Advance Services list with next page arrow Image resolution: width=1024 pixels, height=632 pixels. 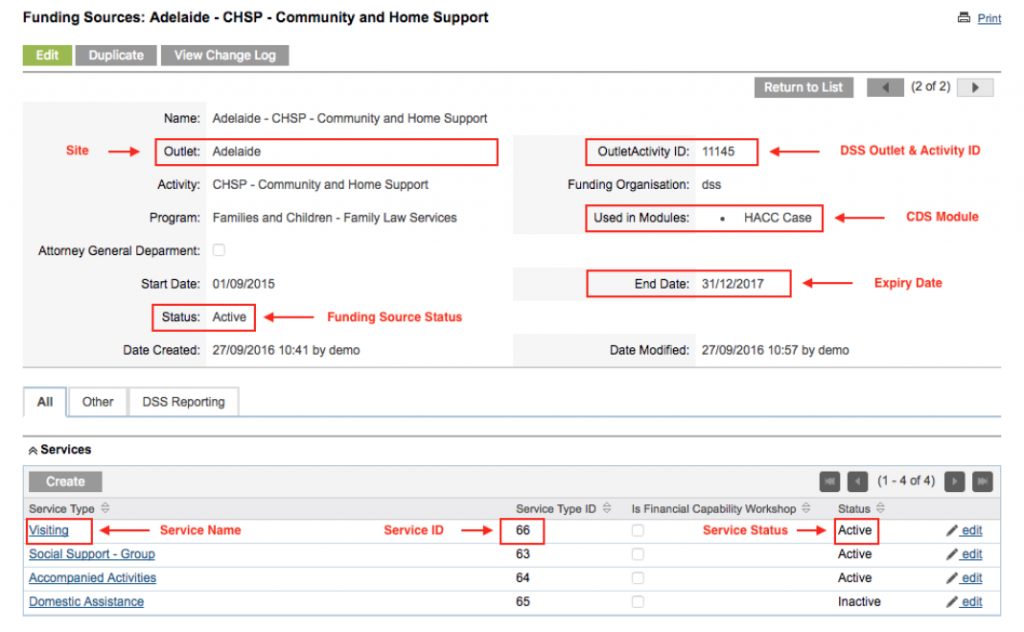[954, 481]
